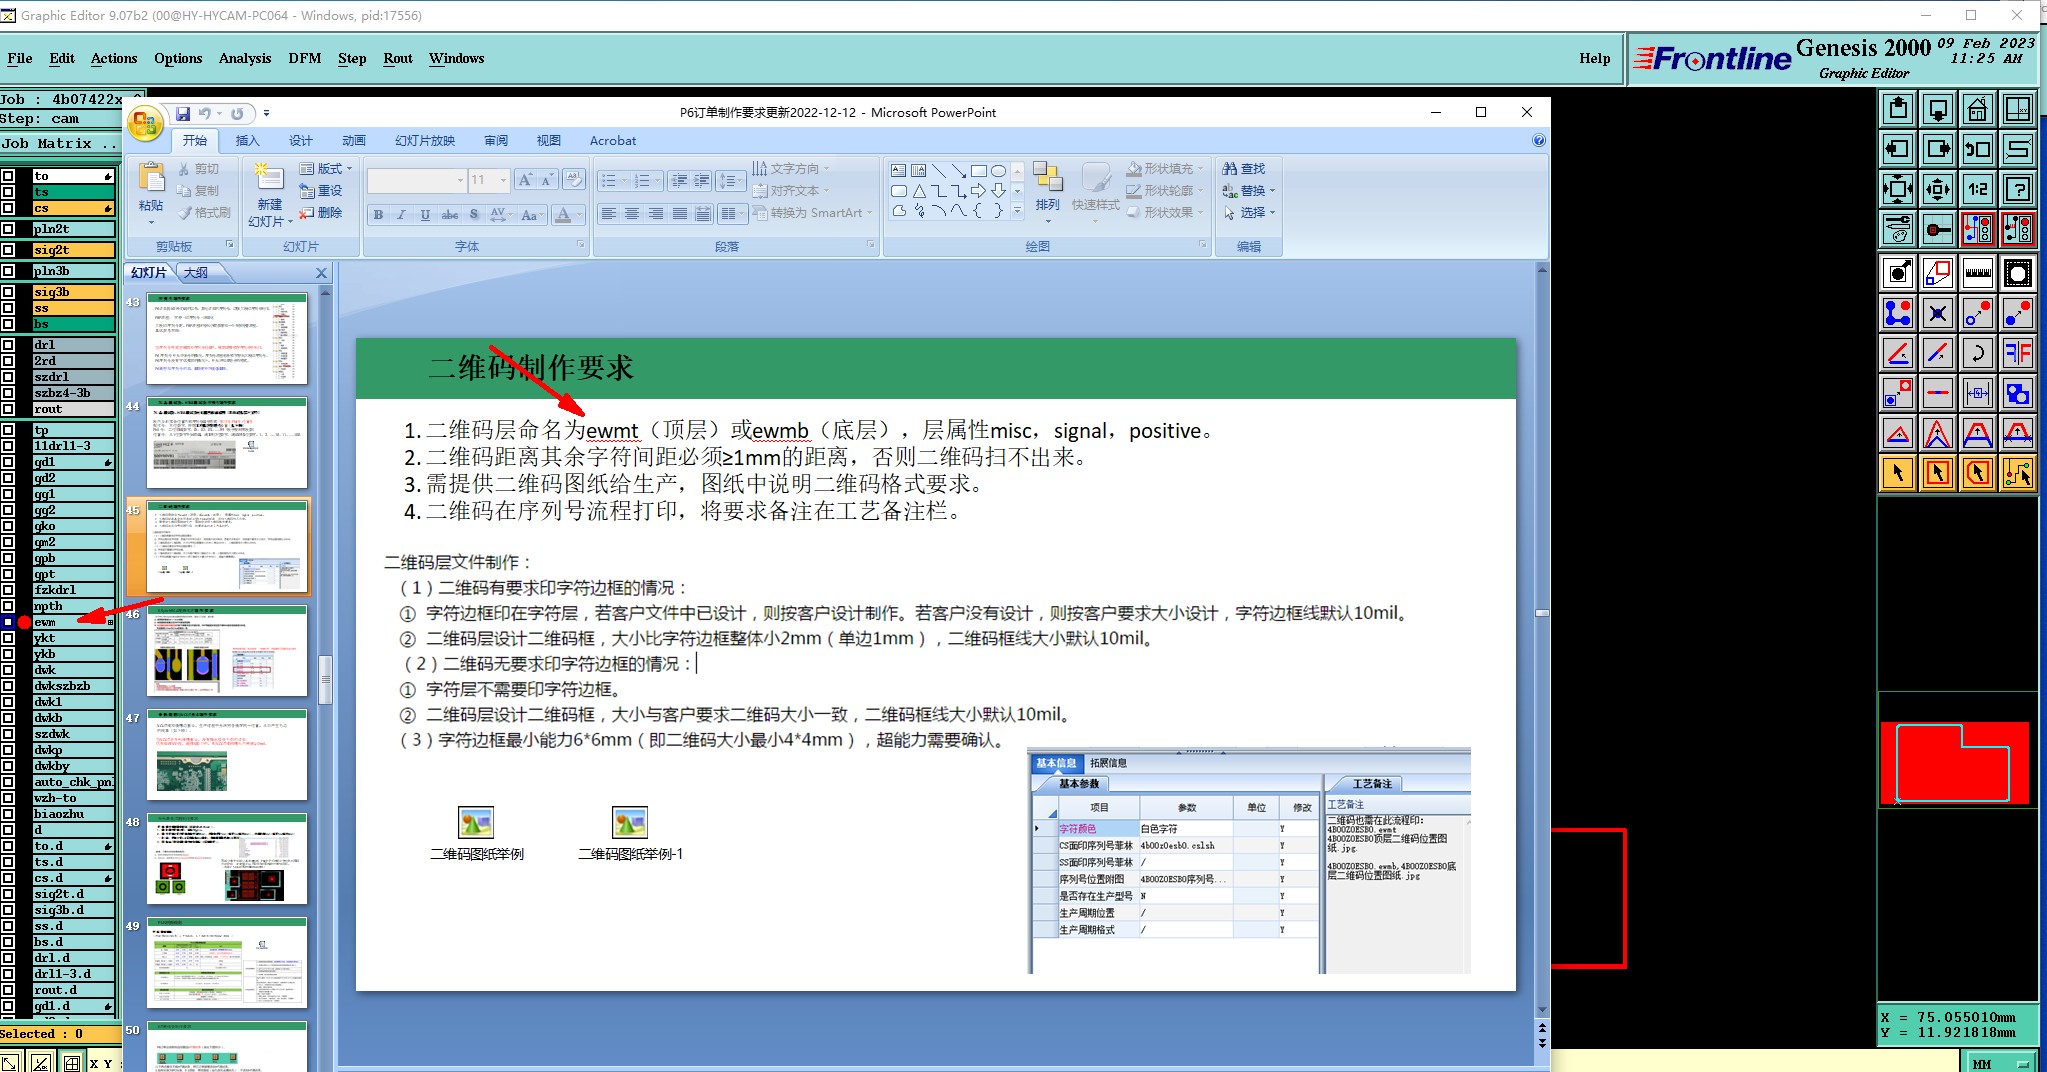Toggle checkbox for layer pln3b
Image resolution: width=2047 pixels, height=1072 pixels.
8,271
